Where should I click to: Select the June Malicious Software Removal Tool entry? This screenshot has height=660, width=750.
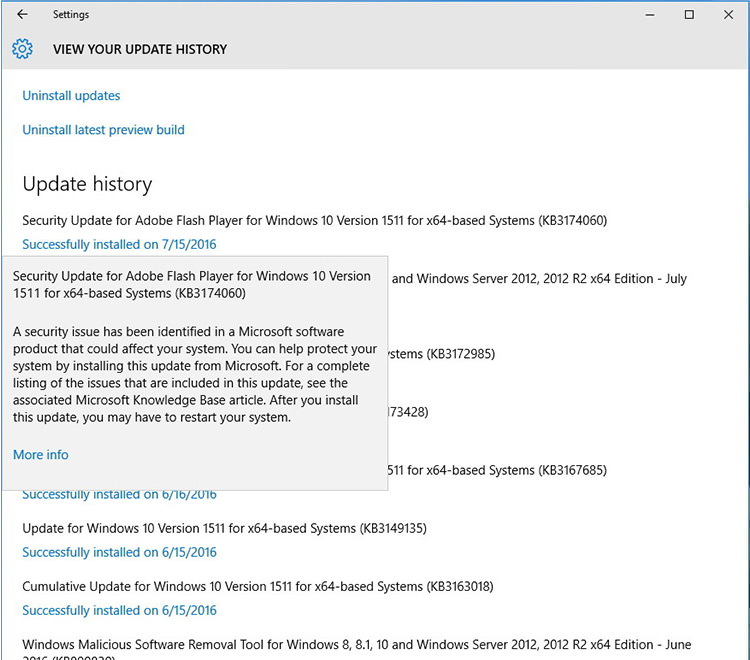click(356, 645)
